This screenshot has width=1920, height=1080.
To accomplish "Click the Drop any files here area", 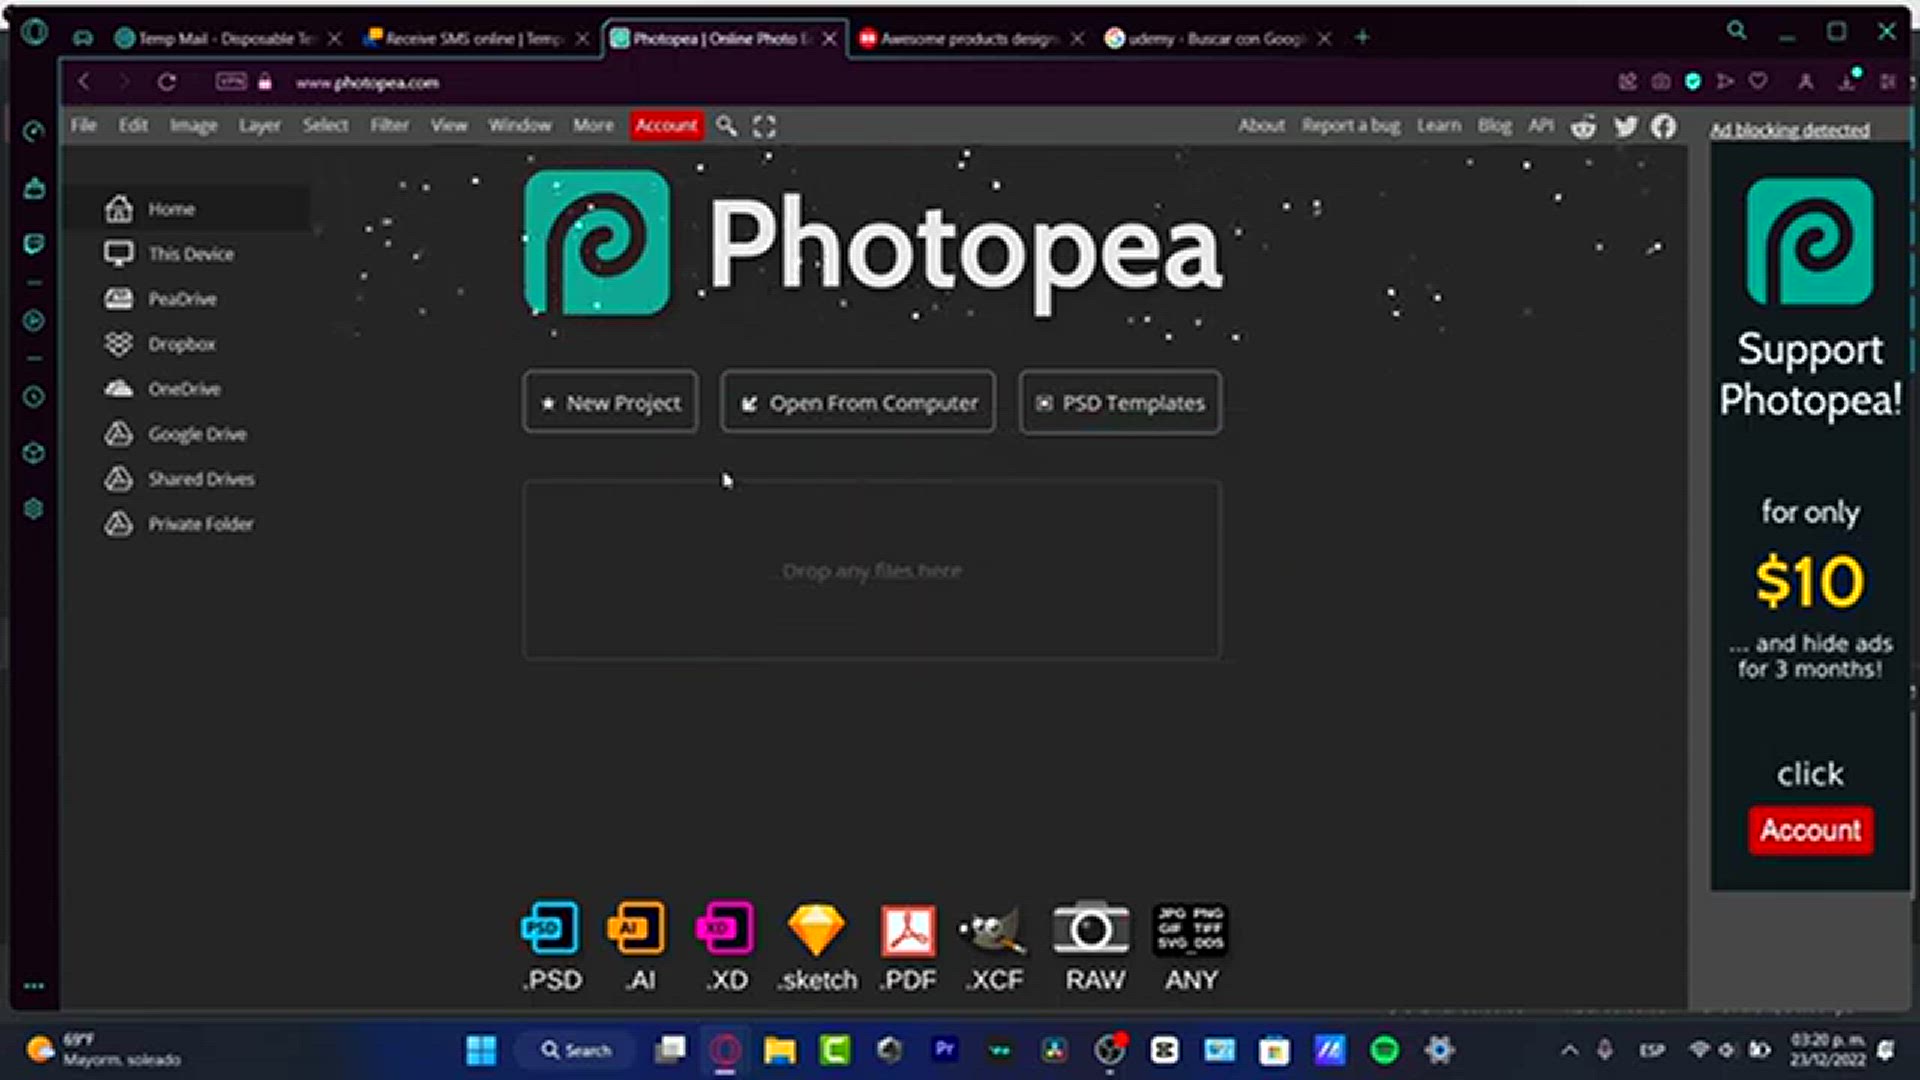I will pos(871,570).
